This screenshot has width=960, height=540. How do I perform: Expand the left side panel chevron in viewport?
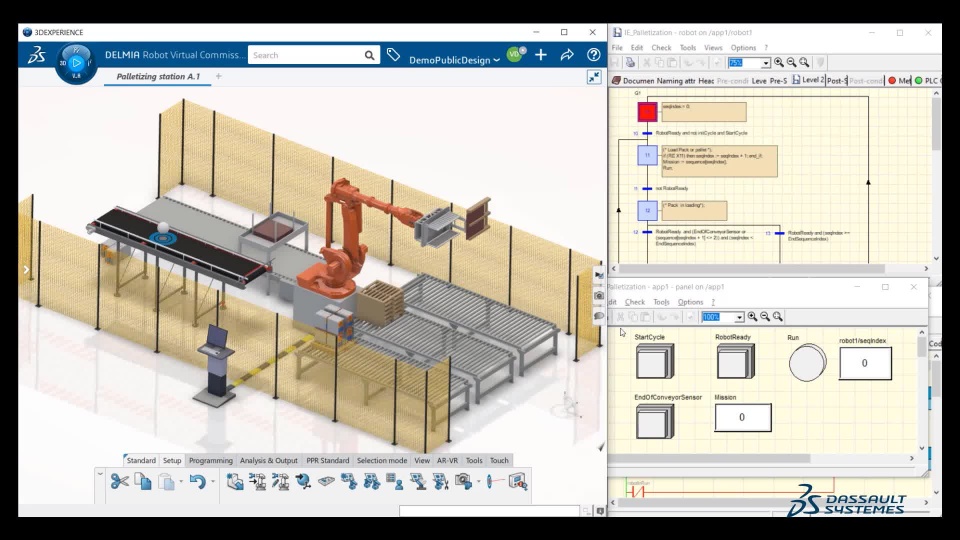(x=26, y=269)
